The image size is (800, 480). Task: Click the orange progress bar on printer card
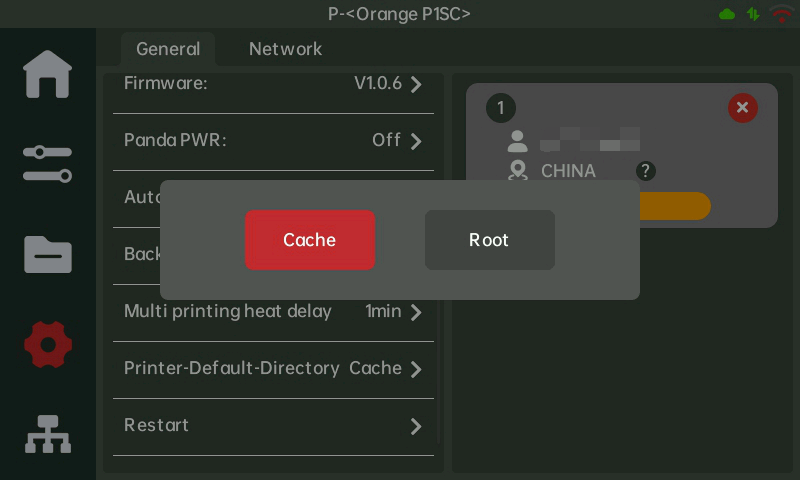[675, 206]
